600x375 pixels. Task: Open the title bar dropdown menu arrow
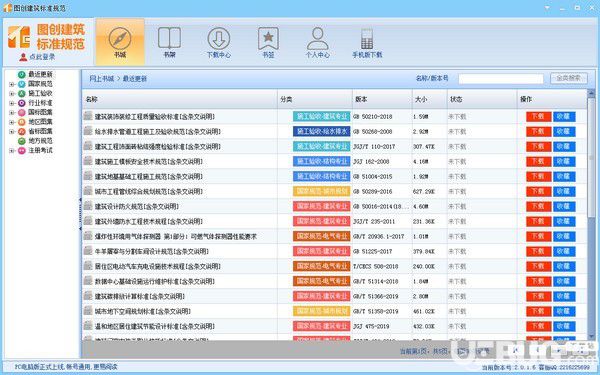547,8
